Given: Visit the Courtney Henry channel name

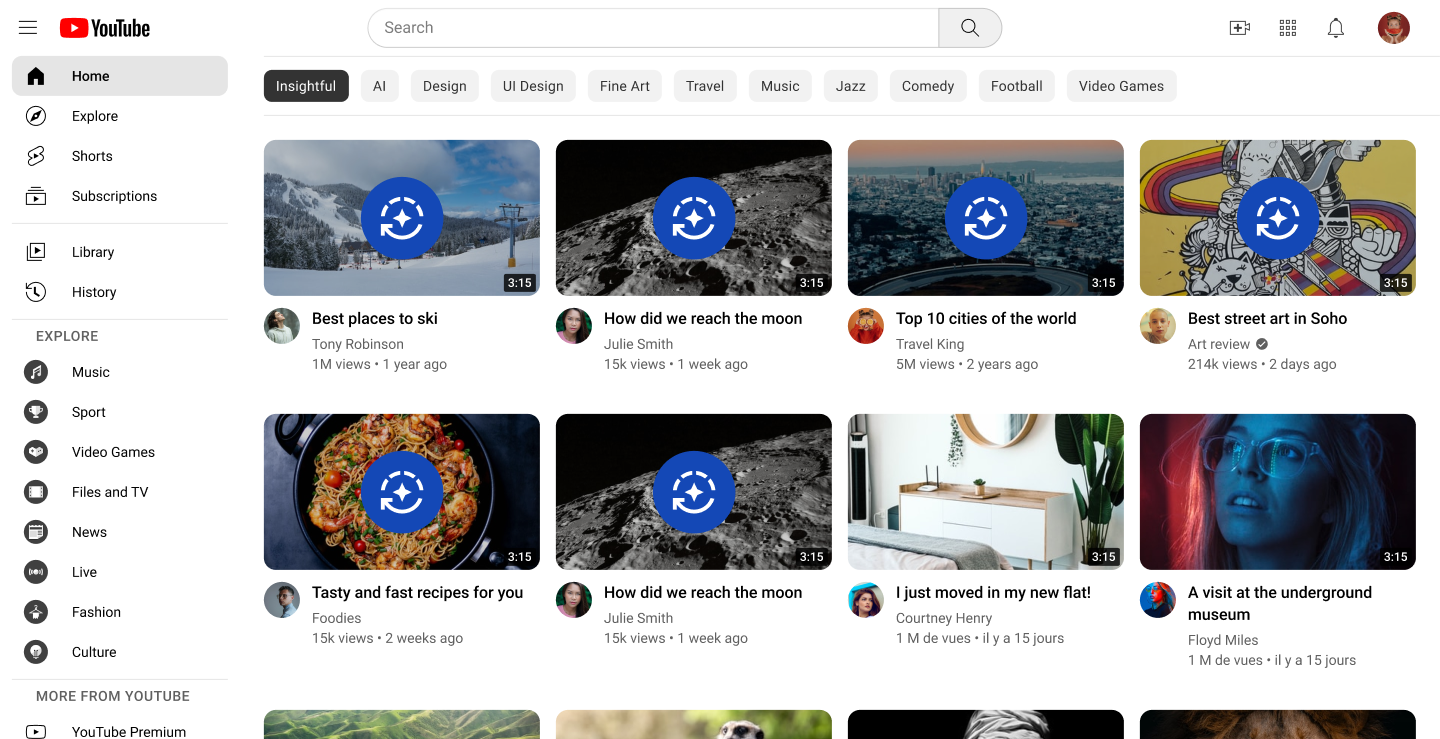Looking at the screenshot, I should pos(944,618).
